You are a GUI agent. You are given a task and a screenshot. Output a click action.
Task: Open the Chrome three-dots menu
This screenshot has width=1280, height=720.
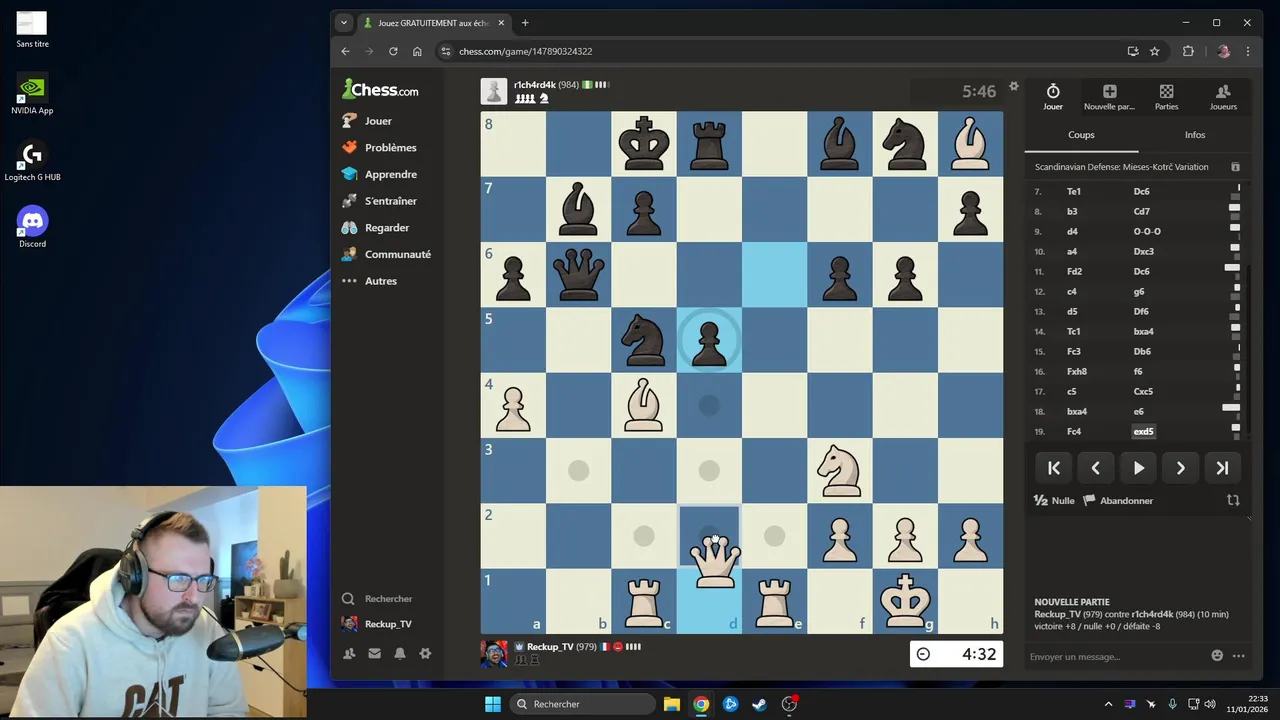[x=1247, y=51]
